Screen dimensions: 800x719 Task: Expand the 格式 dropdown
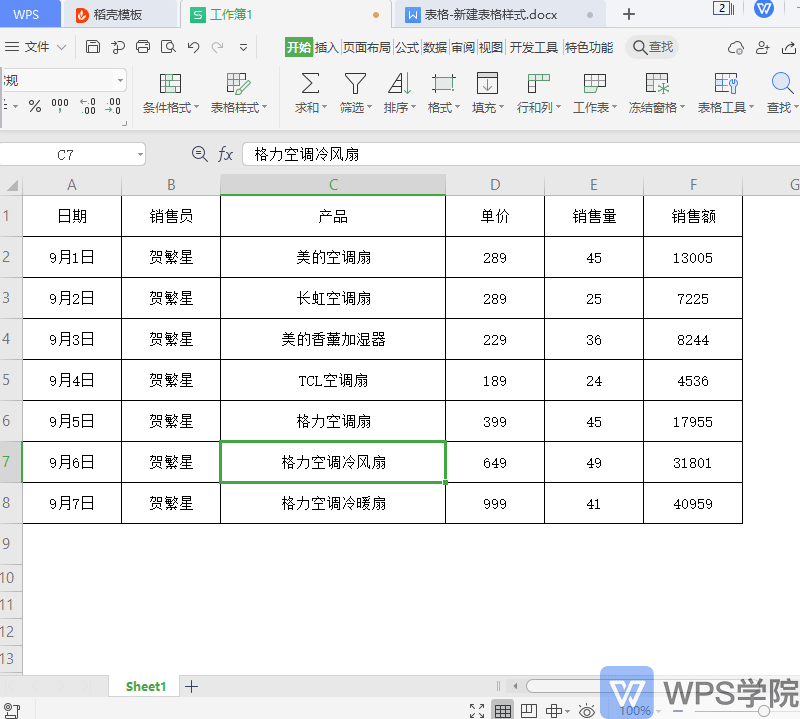pos(458,107)
